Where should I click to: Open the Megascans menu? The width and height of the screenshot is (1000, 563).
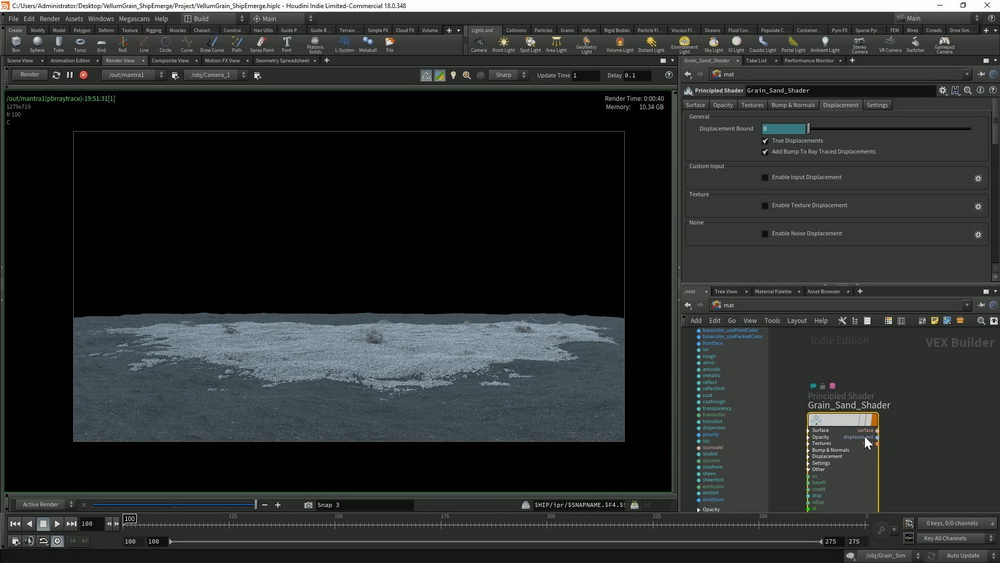point(134,18)
